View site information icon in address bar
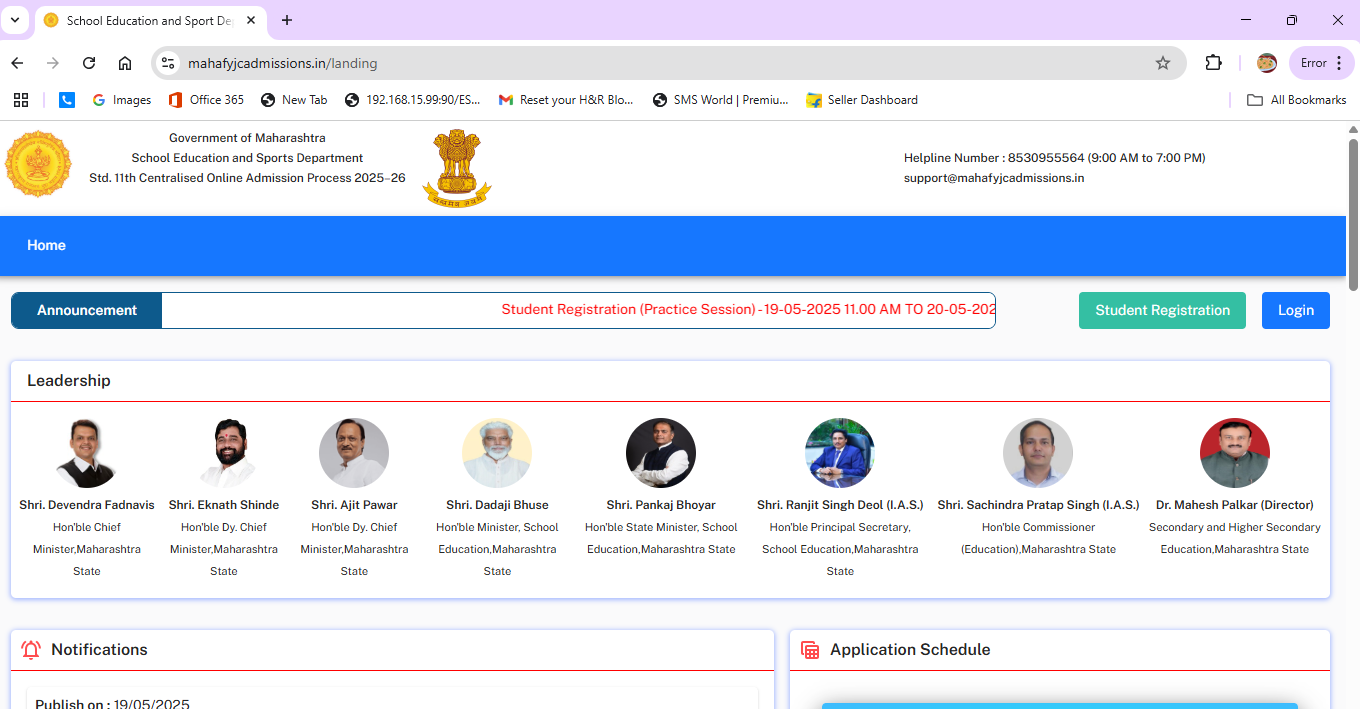Screen dimensions: 1360x709 pos(168,63)
